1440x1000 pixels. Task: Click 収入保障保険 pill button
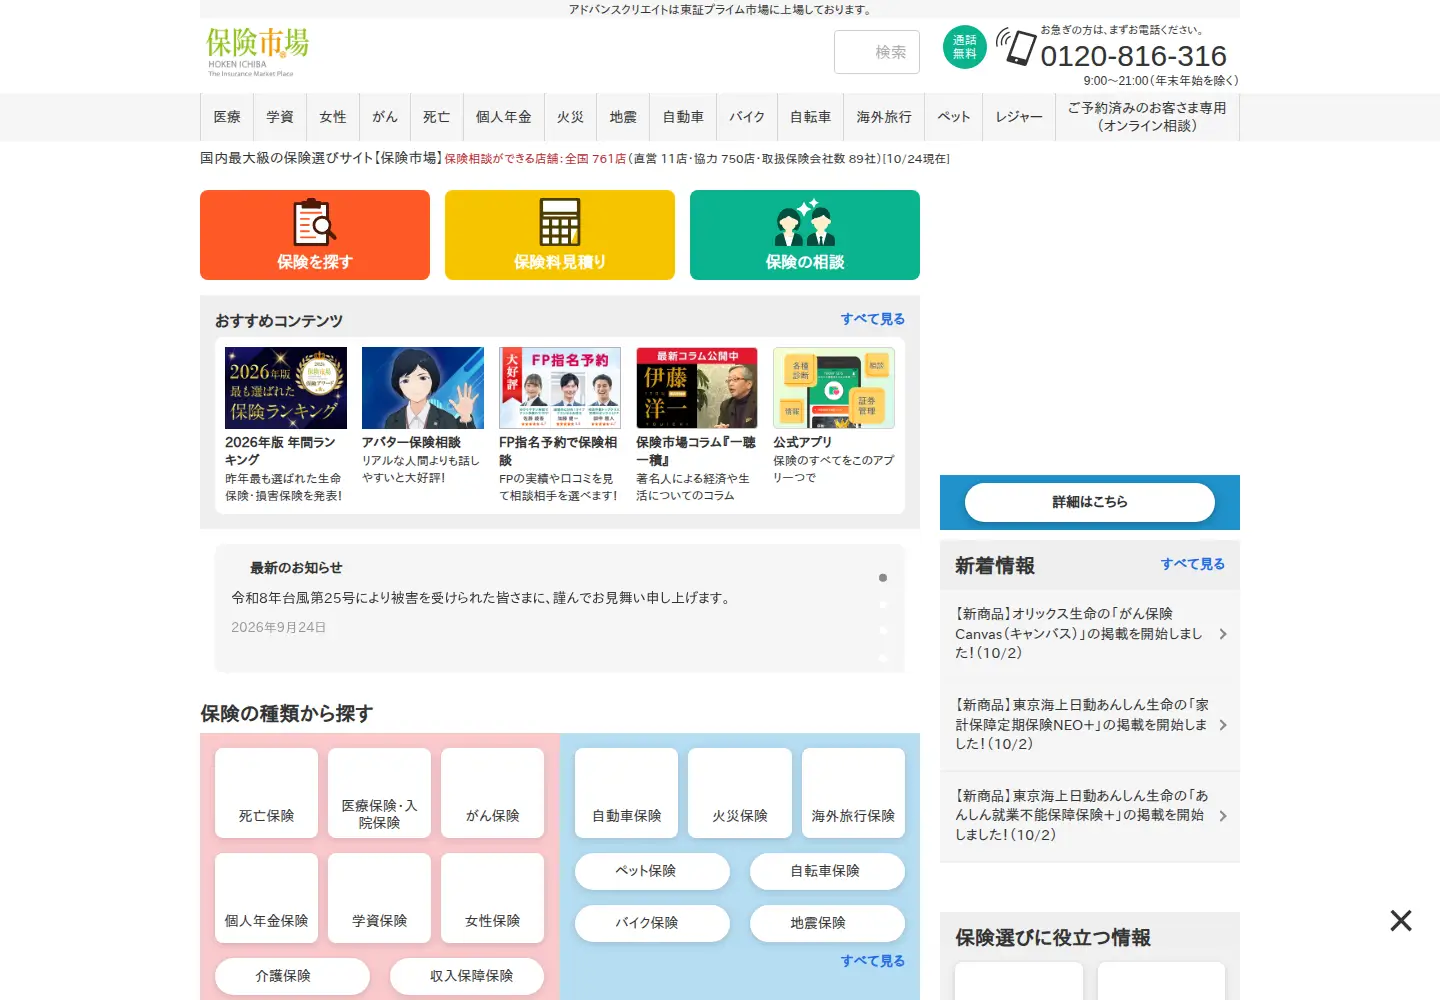coord(467,976)
